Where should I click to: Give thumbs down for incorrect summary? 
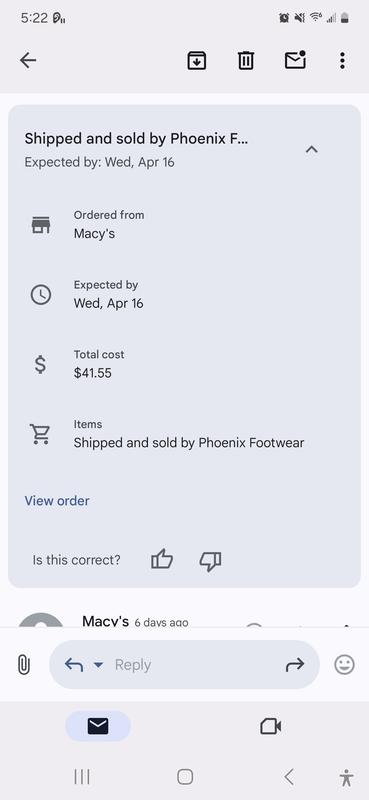pos(210,561)
